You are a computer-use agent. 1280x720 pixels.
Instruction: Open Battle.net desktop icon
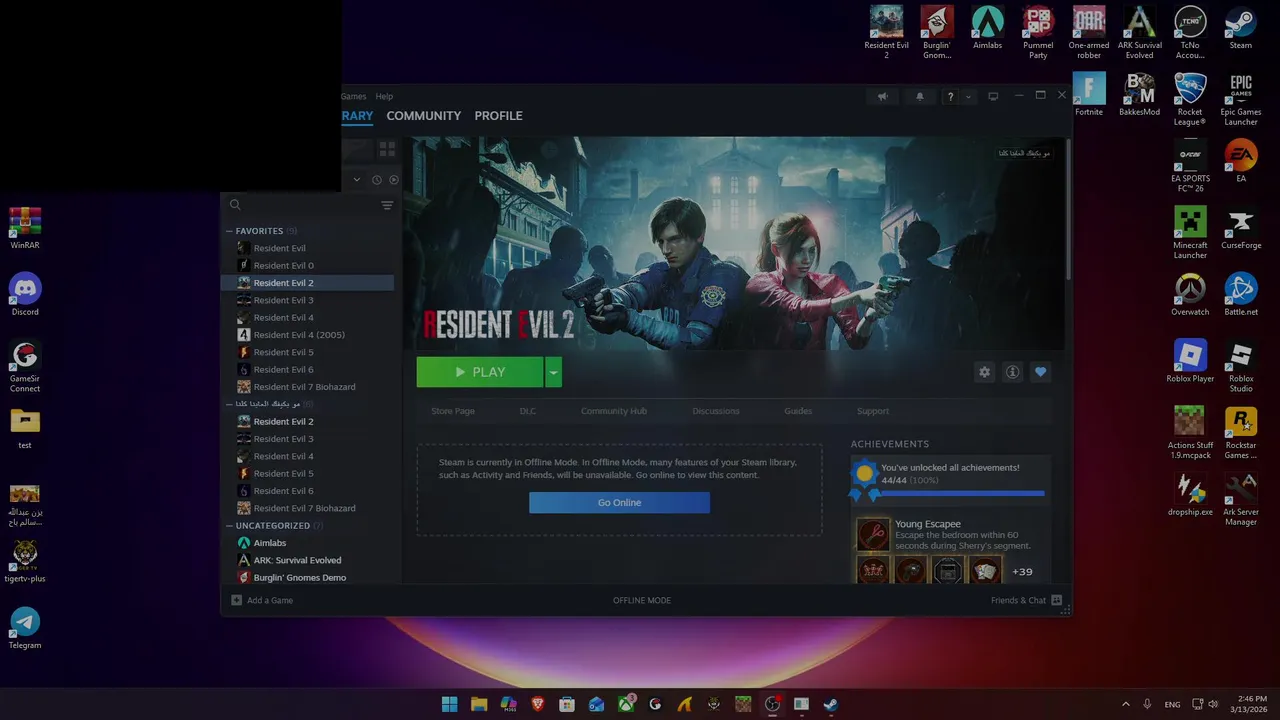pyautogui.click(x=1241, y=294)
